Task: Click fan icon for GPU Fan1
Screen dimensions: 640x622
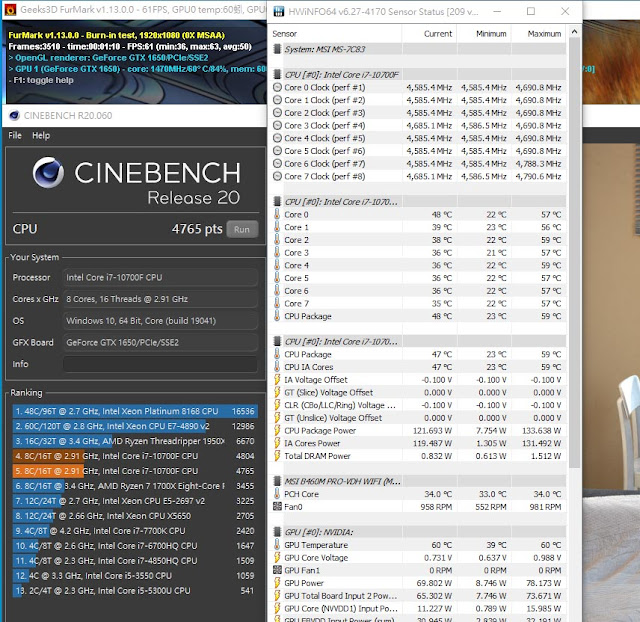Action: click(x=277, y=571)
